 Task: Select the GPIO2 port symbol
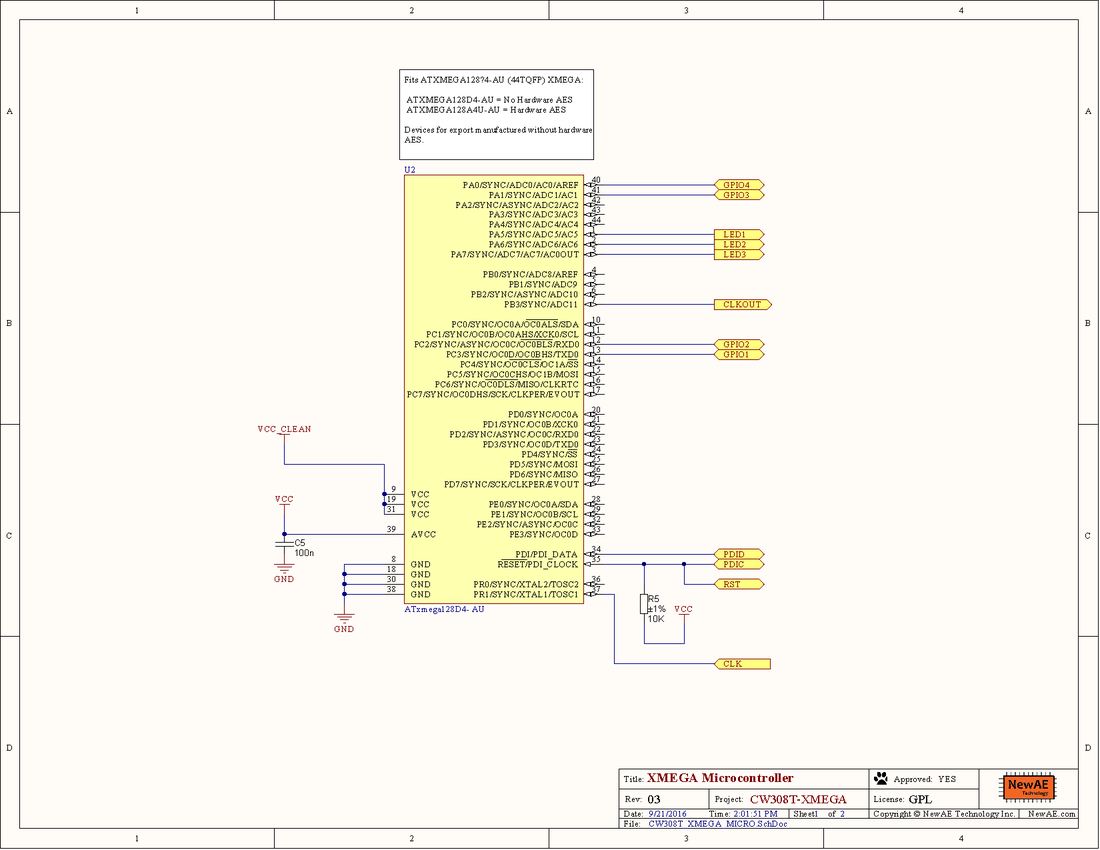(738, 343)
